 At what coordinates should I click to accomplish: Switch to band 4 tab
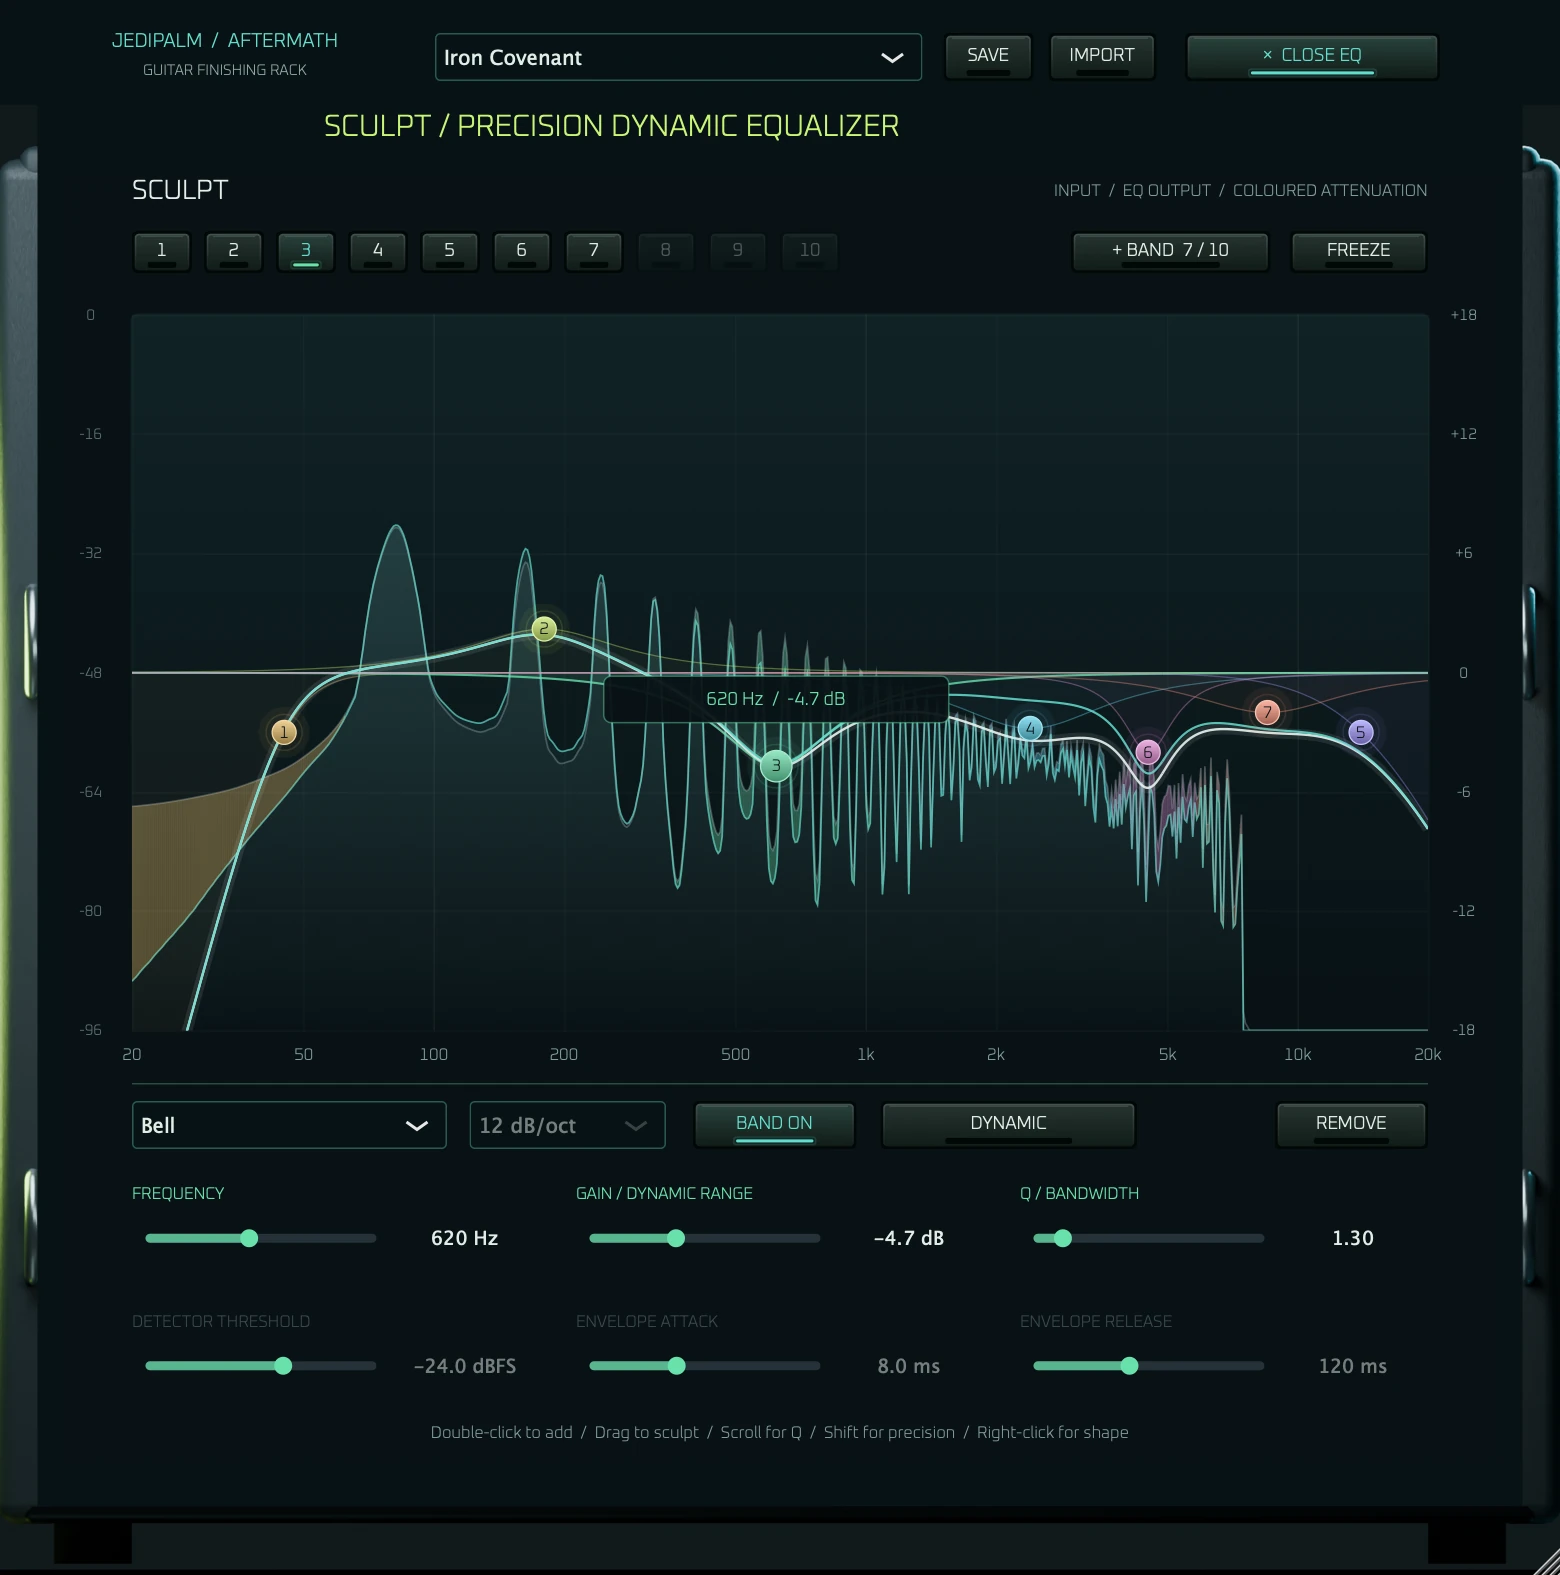pos(378,251)
